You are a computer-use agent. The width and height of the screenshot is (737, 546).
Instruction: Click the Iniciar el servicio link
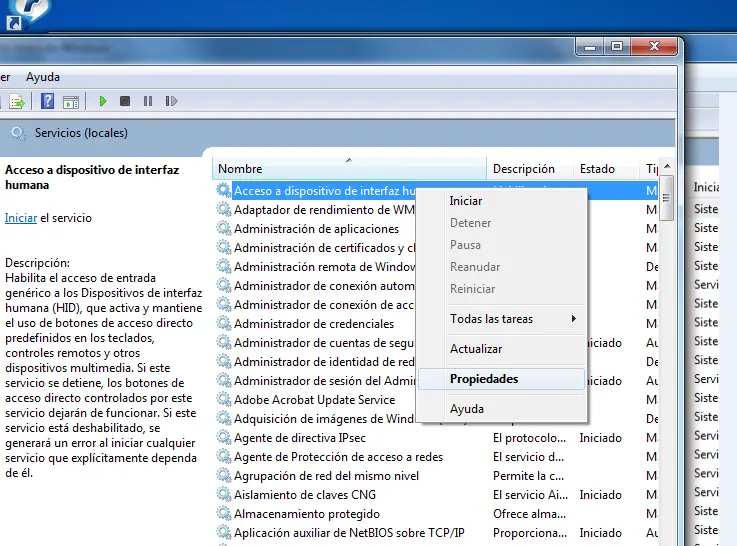pyautogui.click(x=21, y=218)
